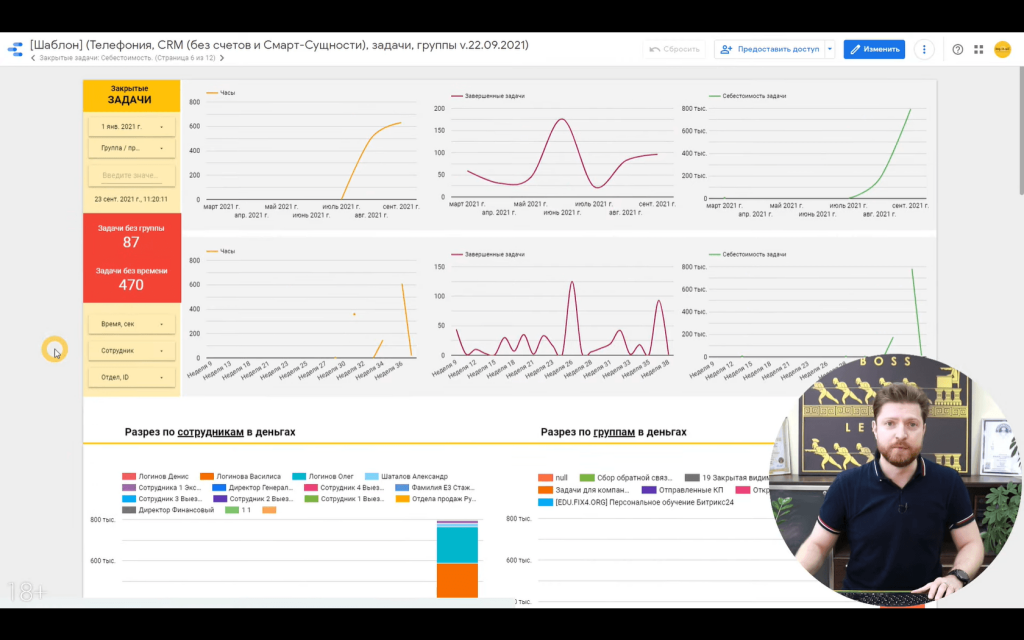The image size is (1024, 640).
Task: Open the Группа / проект filter dropdown
Action: (131, 148)
